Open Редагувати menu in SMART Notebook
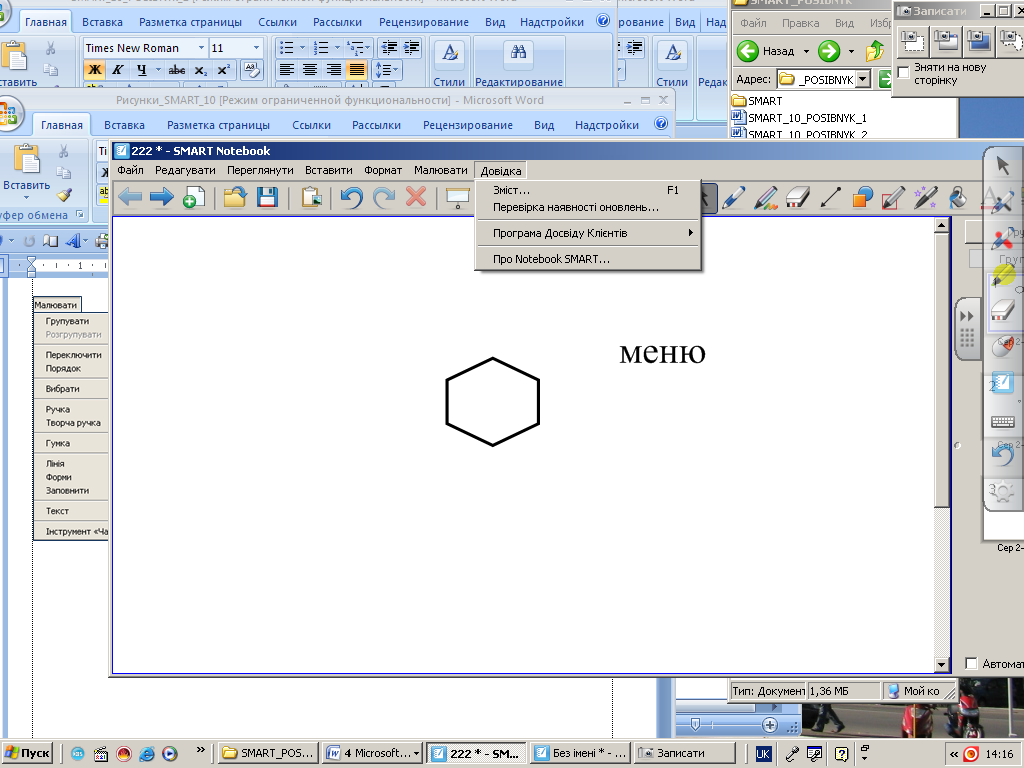This screenshot has width=1024, height=768. coord(185,170)
